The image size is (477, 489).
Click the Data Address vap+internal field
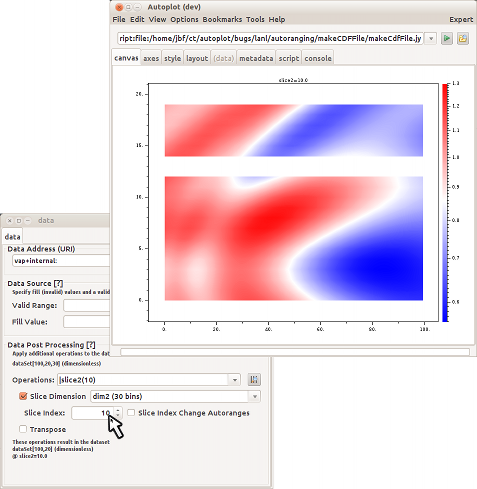click(61, 261)
